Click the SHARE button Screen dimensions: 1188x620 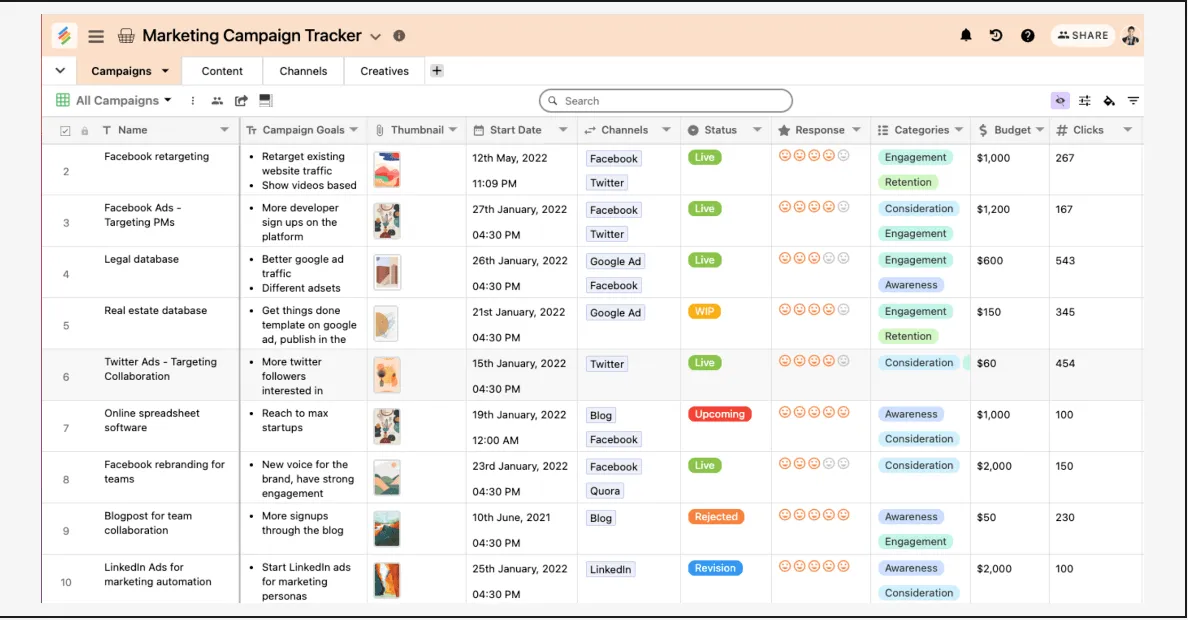(x=1083, y=36)
